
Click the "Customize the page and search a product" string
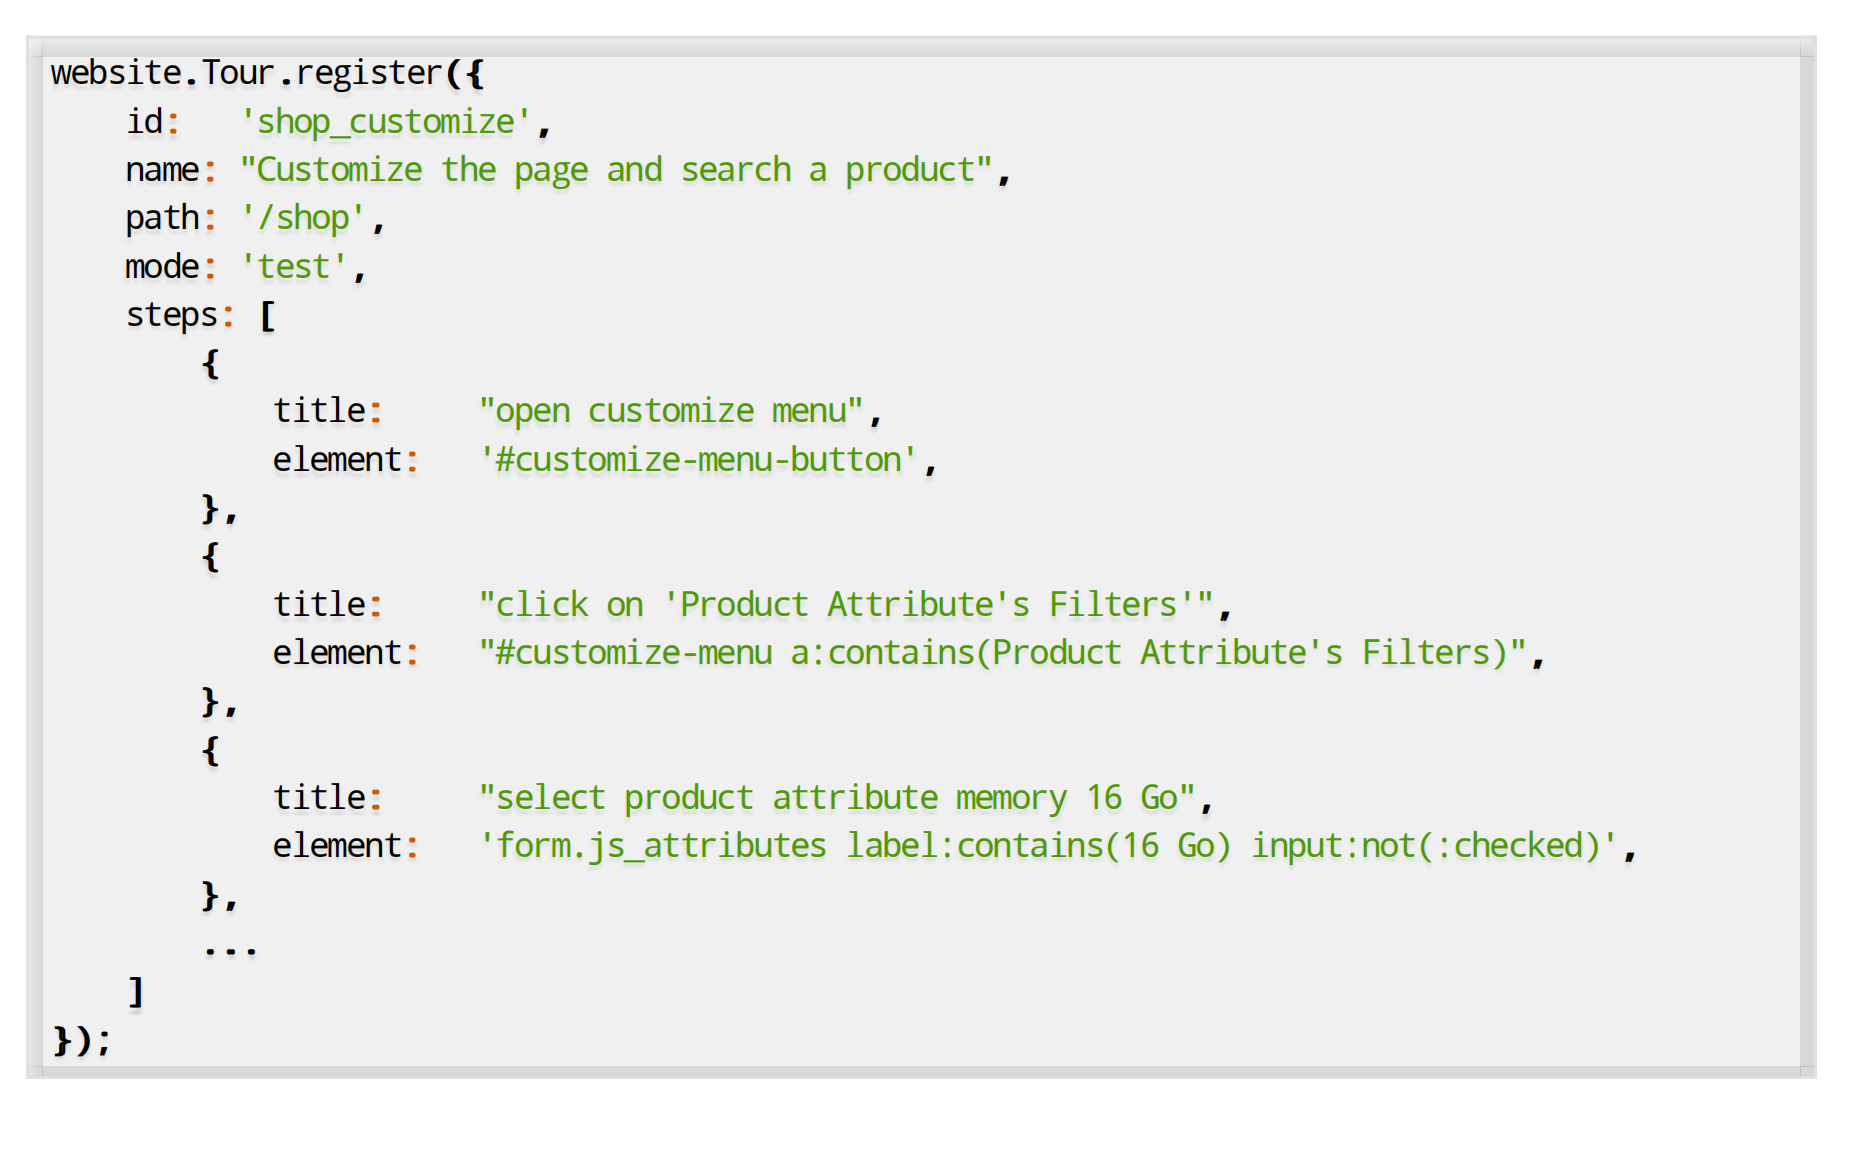(615, 170)
